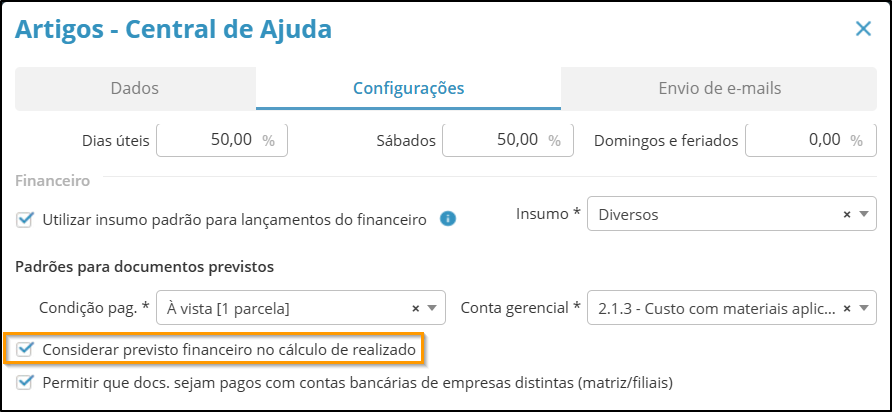Close the Artigos - Central de Ajuda dialog

point(863,28)
